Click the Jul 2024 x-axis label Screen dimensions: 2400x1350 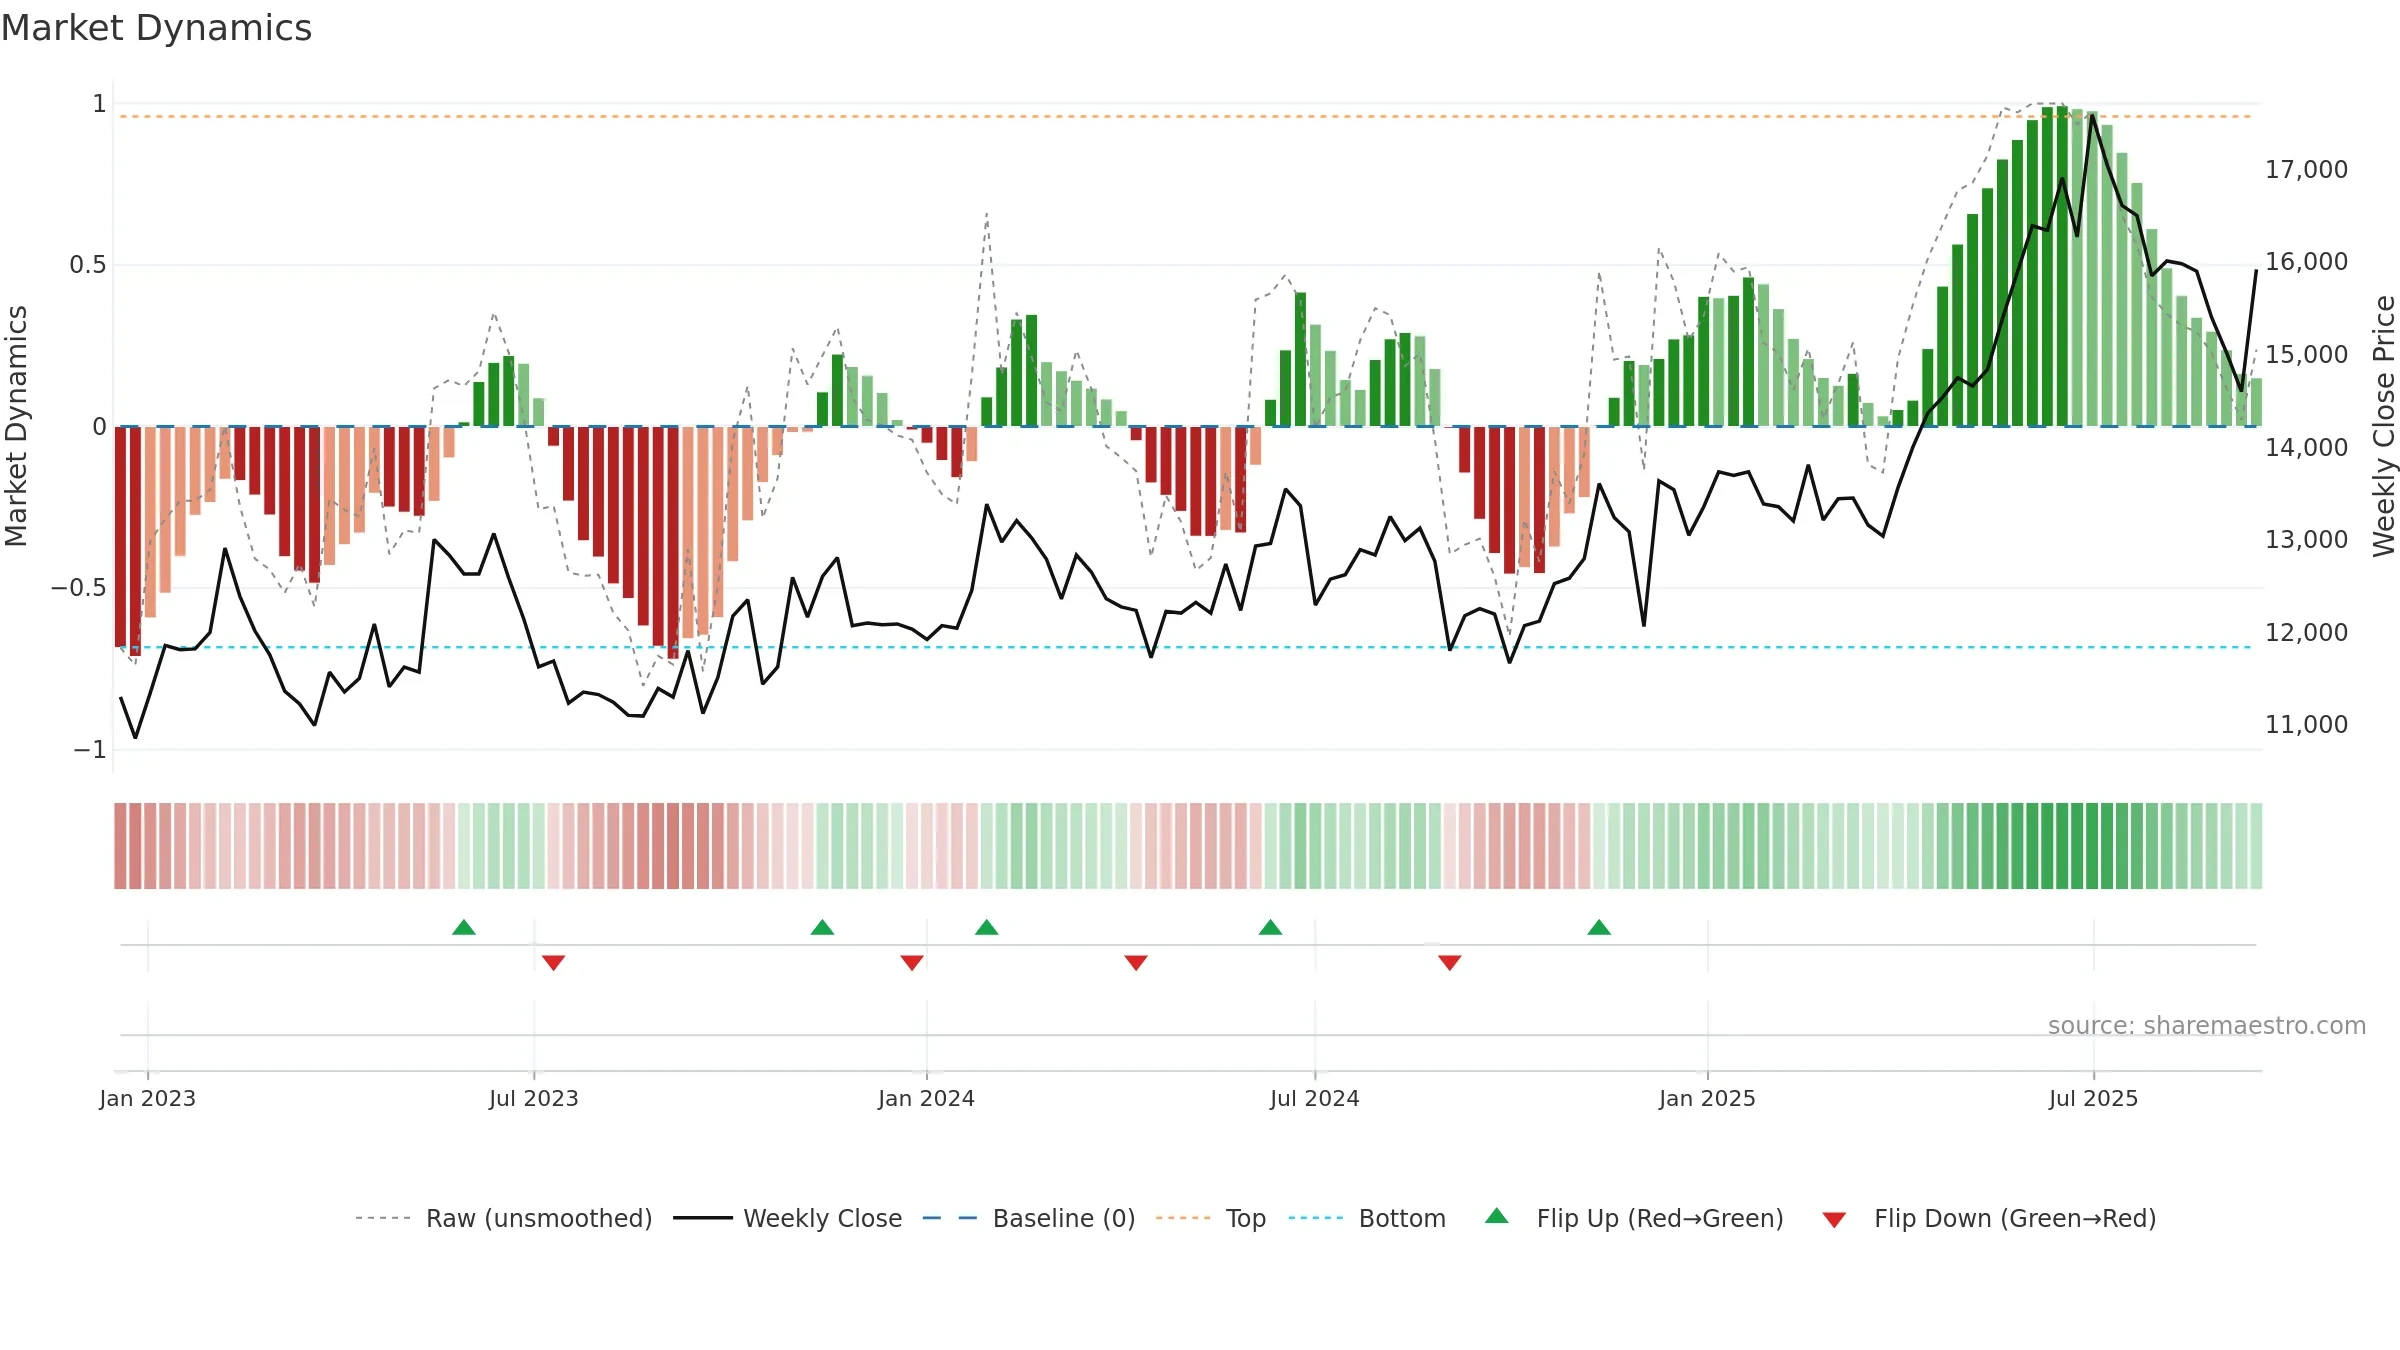[x=1315, y=1098]
